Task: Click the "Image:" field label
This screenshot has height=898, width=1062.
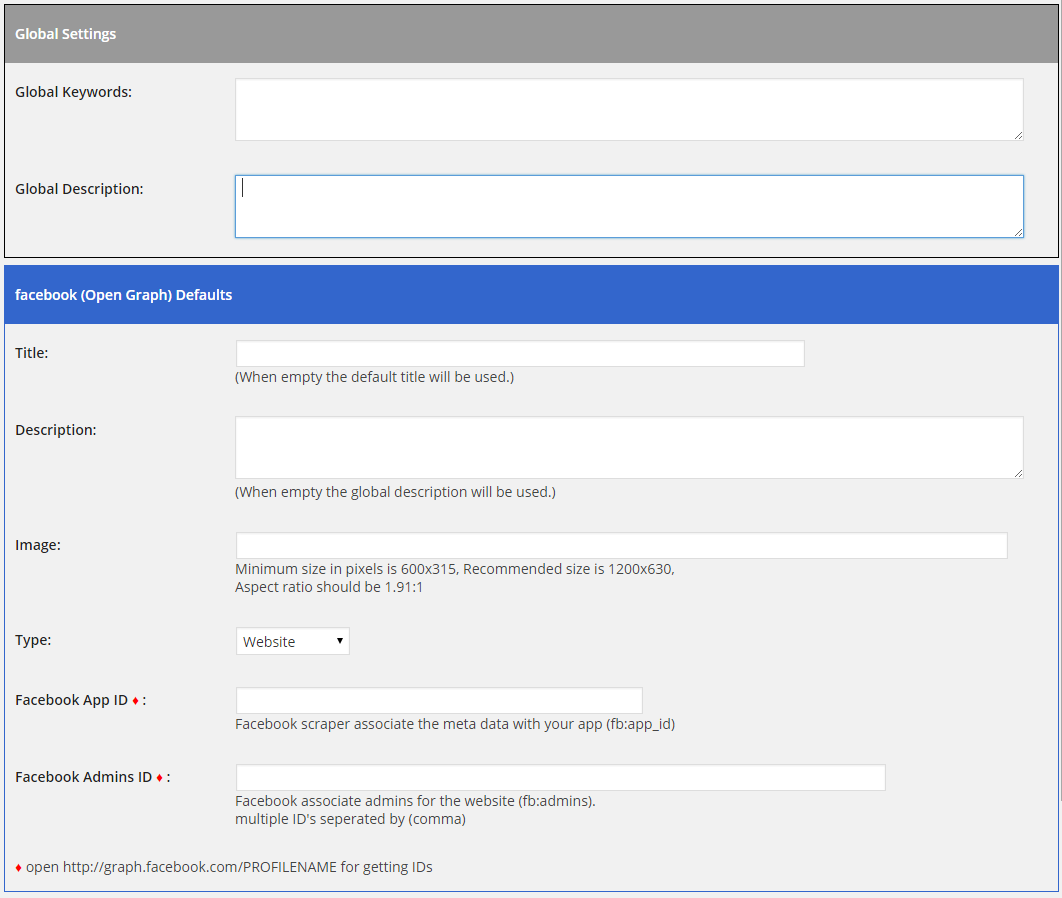Action: pyautogui.click(x=38, y=545)
